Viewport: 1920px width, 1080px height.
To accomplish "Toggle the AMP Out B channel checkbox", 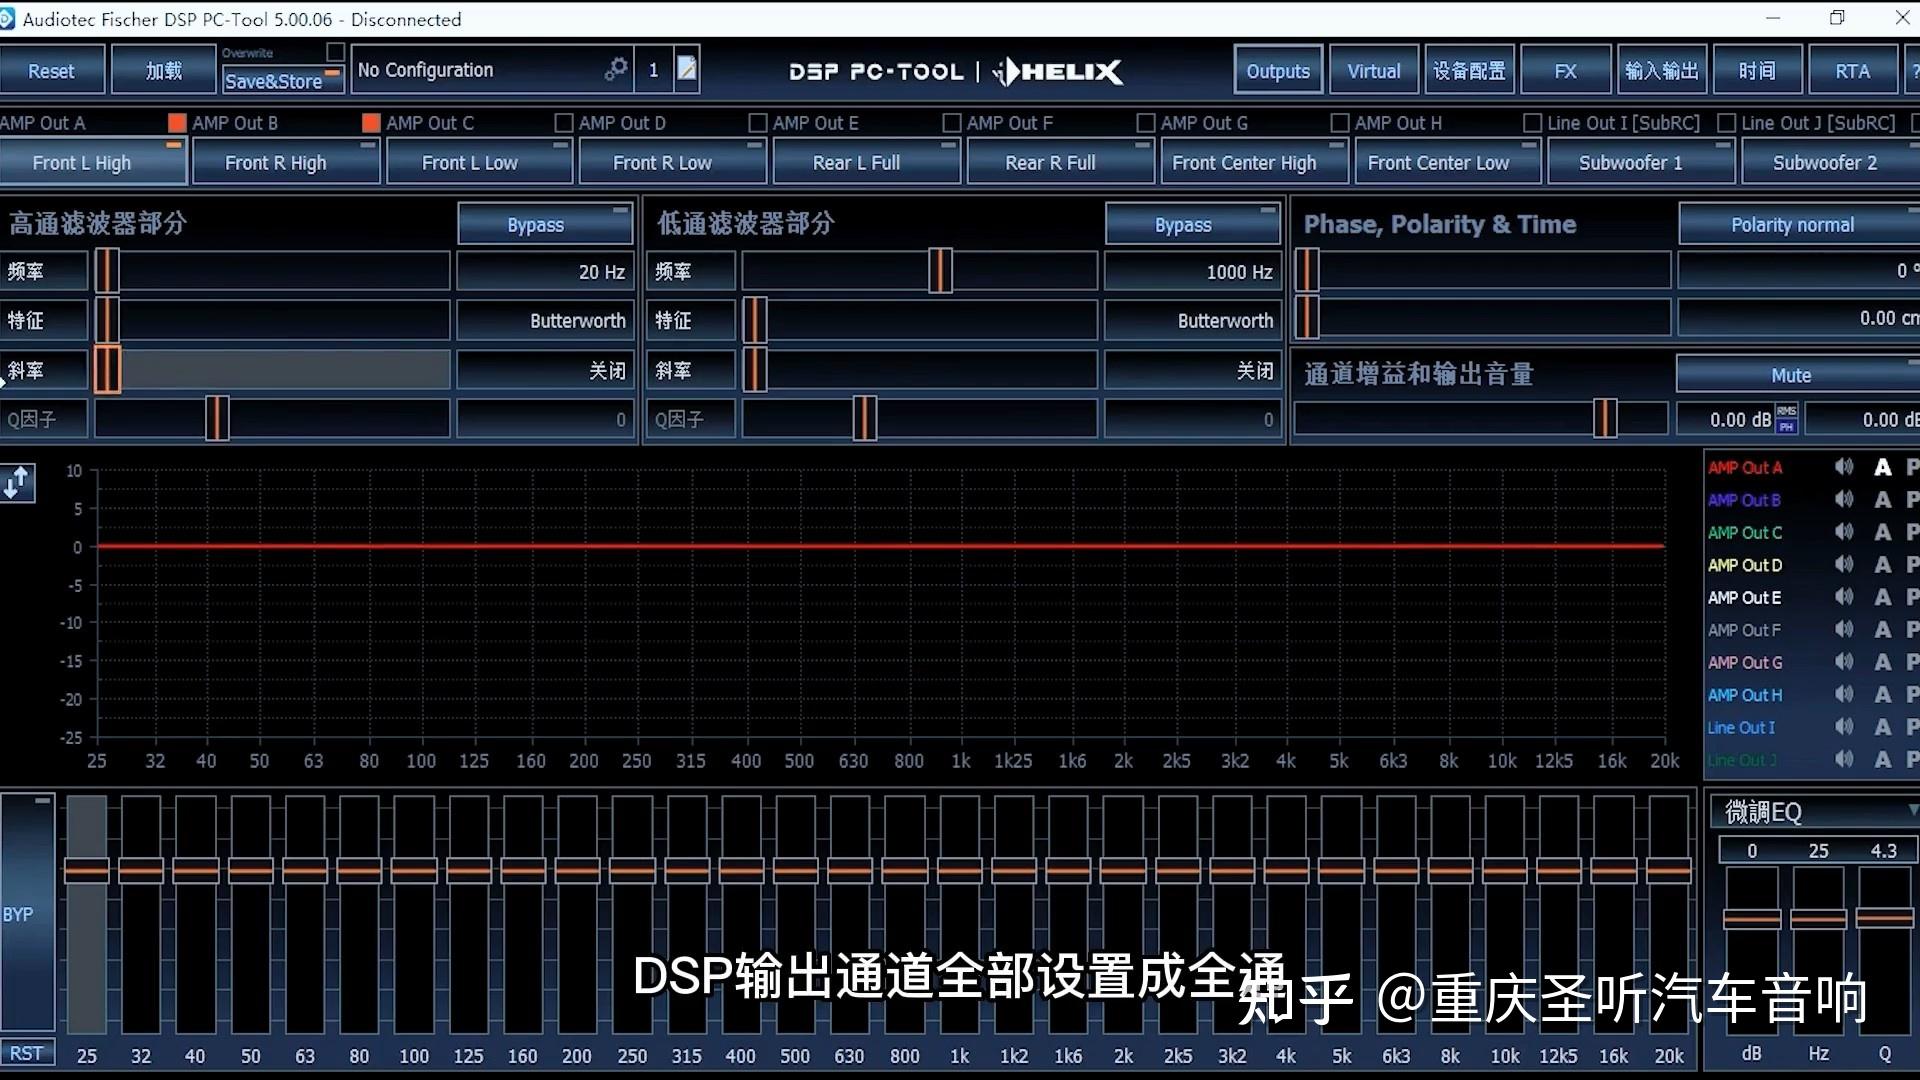I will [176, 122].
